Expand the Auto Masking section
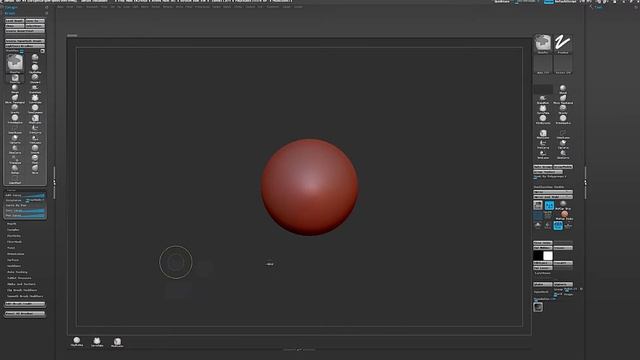Screen dimensions: 640x360 click(x=17, y=272)
